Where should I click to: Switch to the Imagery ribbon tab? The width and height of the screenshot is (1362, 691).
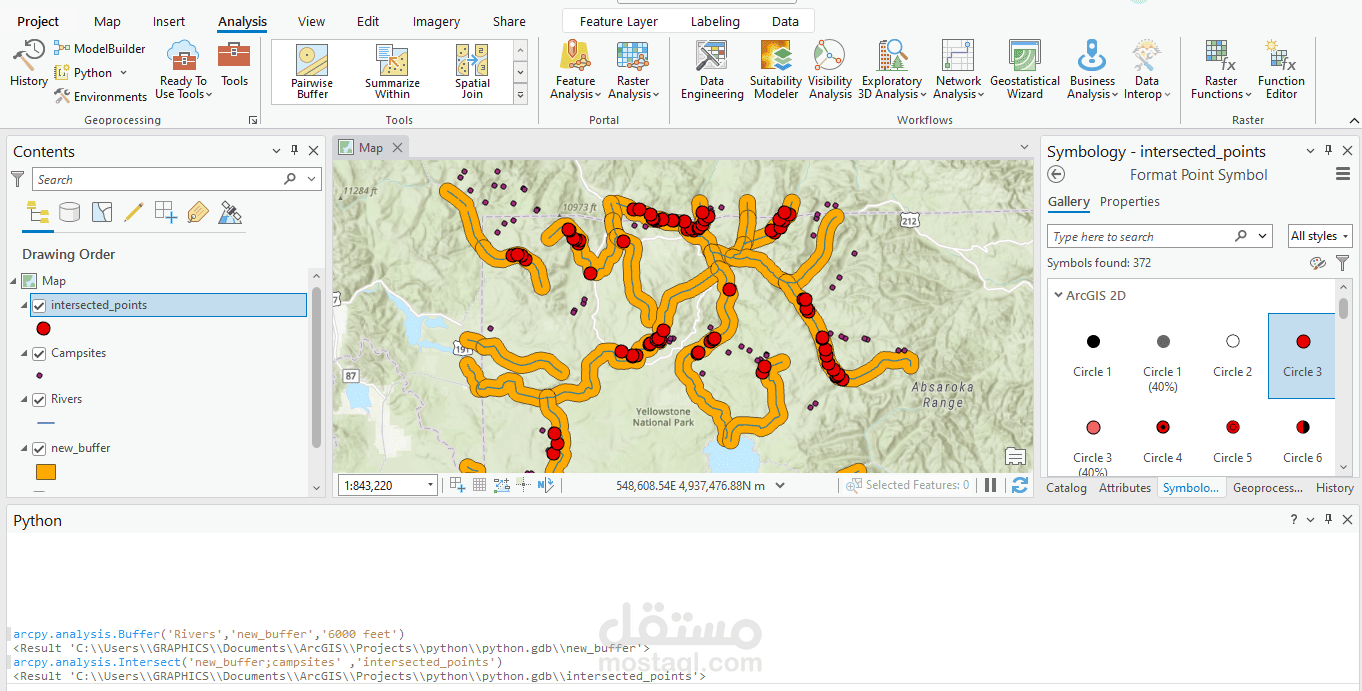coord(436,21)
